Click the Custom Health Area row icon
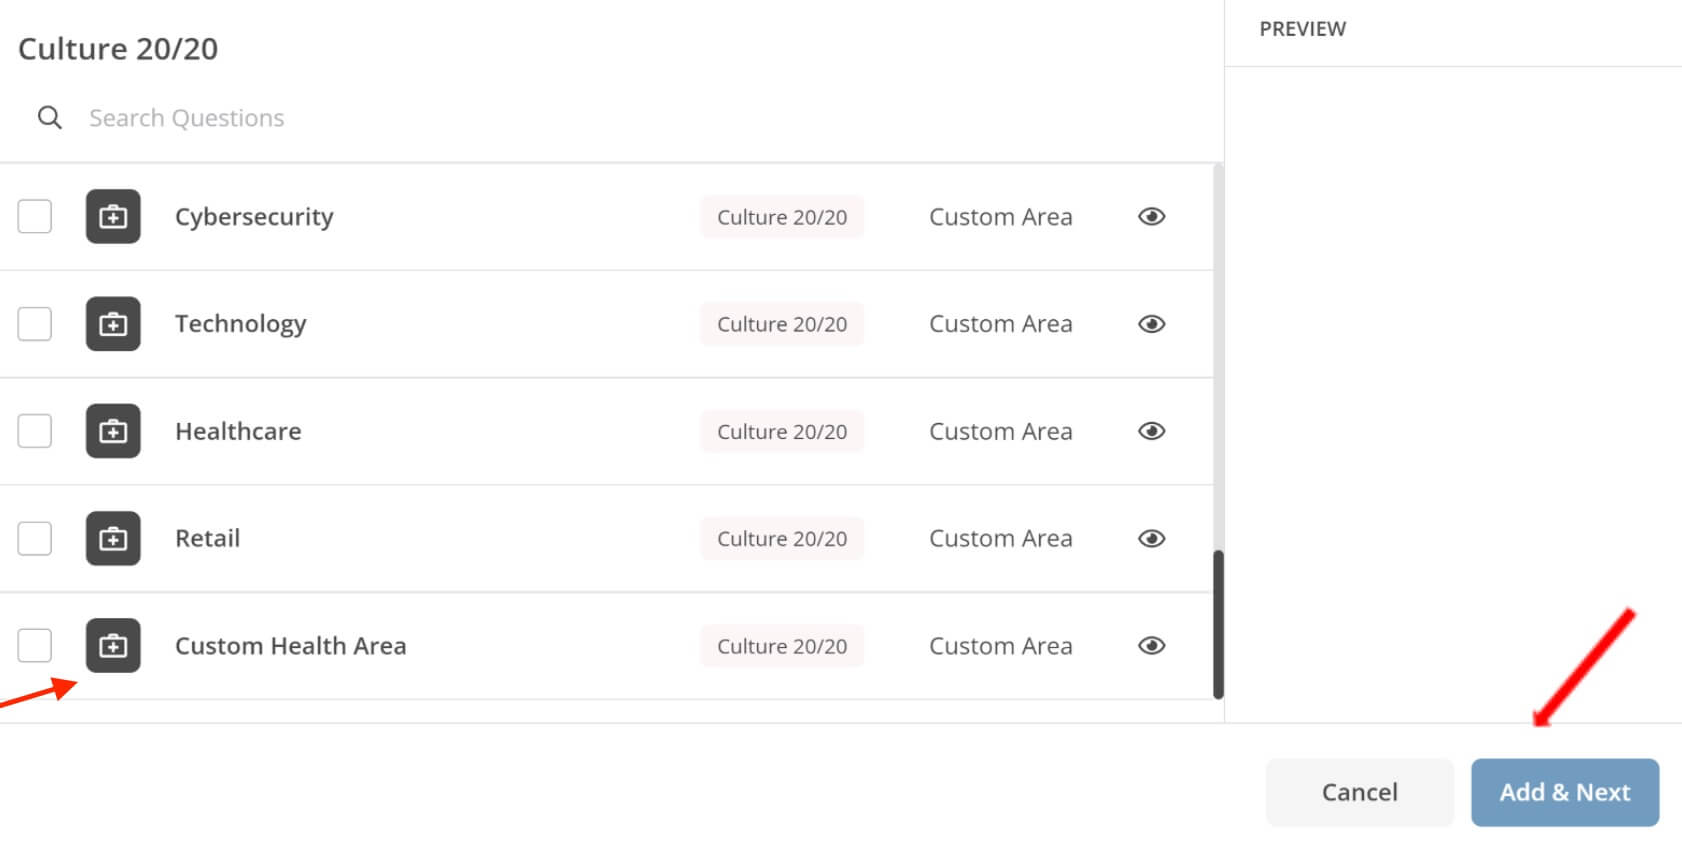 coord(113,646)
